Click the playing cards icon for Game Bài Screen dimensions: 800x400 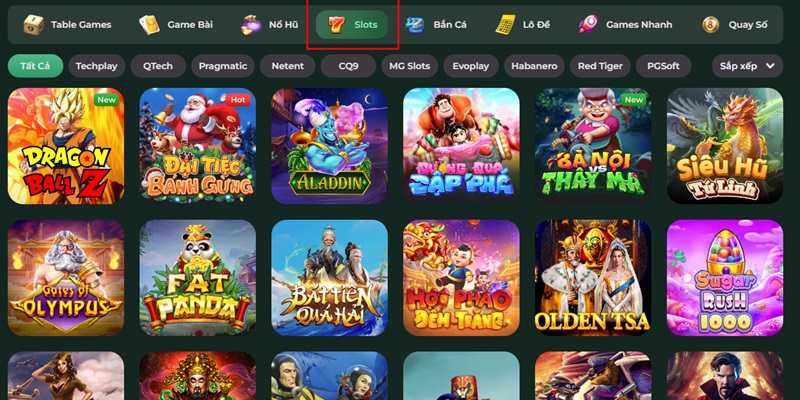pos(149,24)
